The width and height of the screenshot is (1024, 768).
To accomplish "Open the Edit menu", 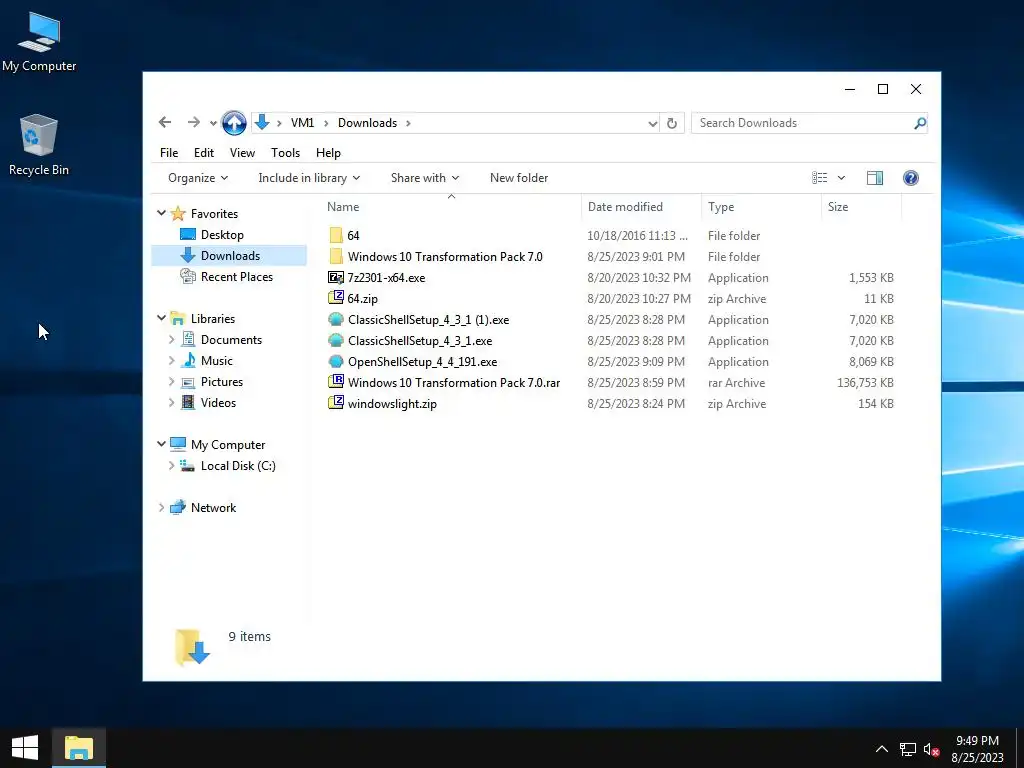I will point(204,153).
